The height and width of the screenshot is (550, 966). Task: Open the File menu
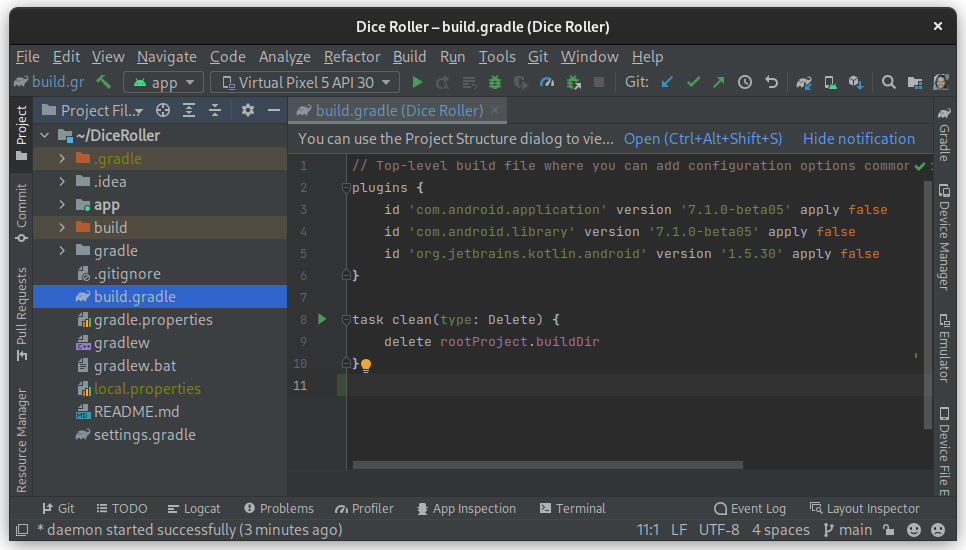coord(28,57)
